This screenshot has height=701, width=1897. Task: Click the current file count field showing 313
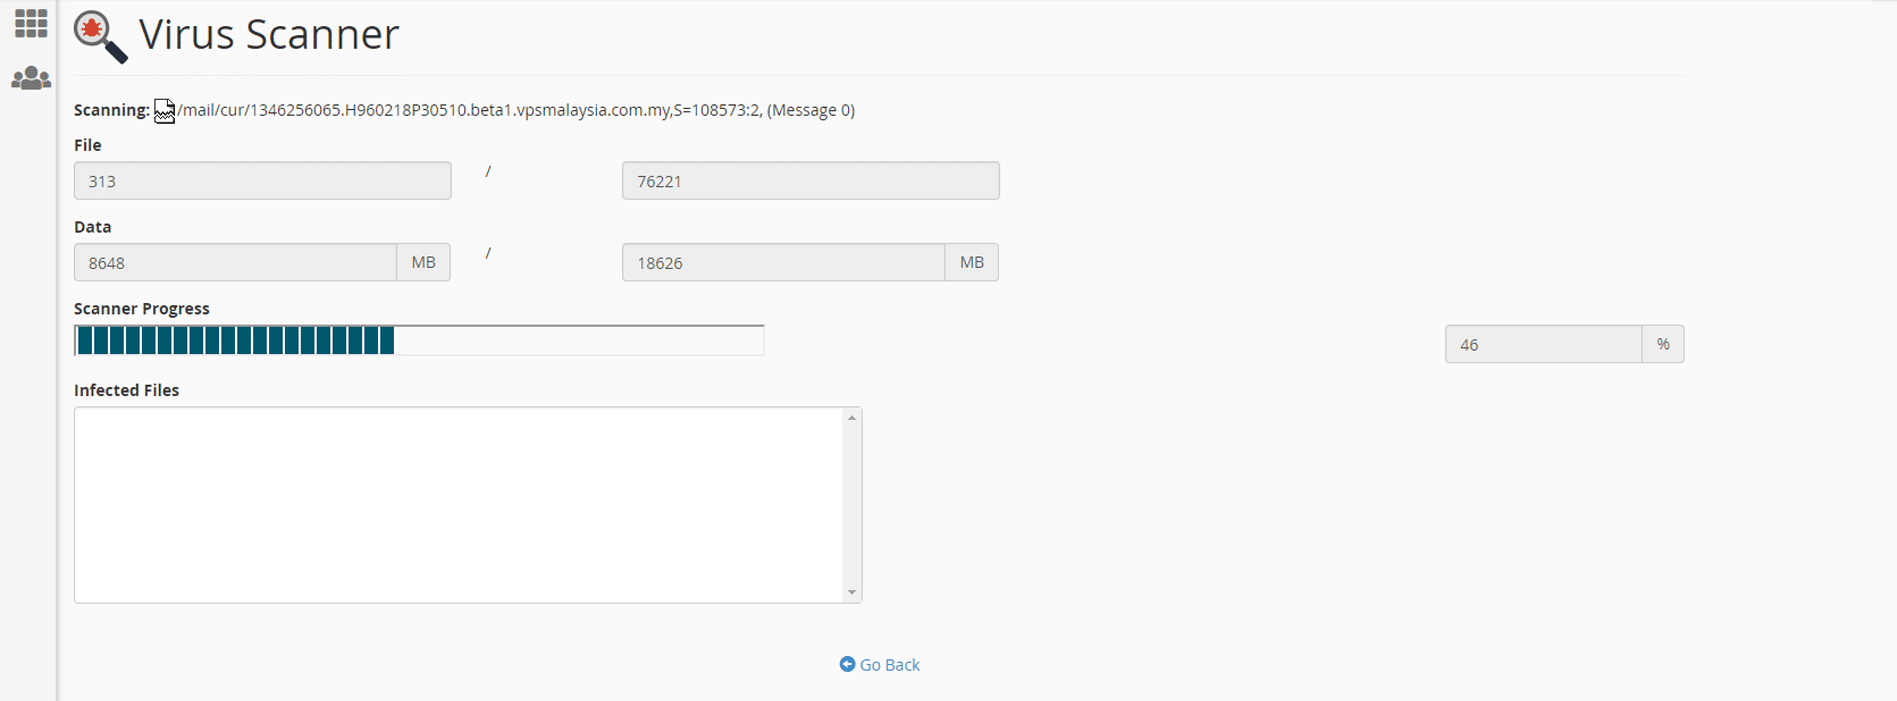coord(262,181)
